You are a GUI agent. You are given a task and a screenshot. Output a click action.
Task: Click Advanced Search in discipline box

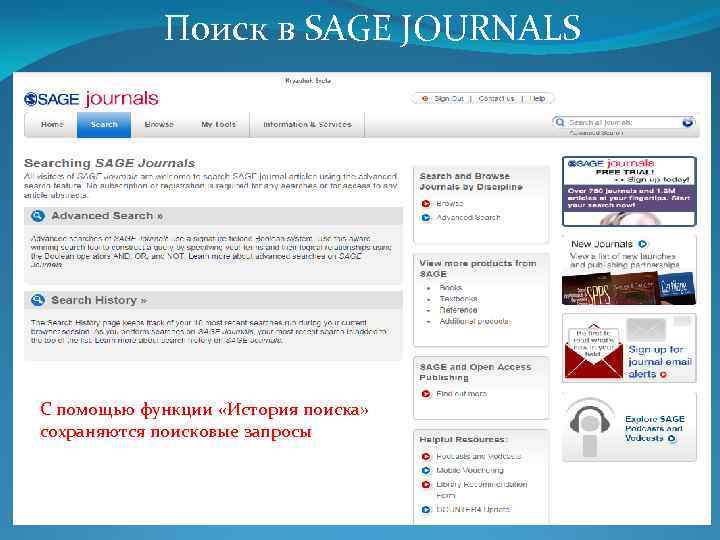pyautogui.click(x=468, y=218)
